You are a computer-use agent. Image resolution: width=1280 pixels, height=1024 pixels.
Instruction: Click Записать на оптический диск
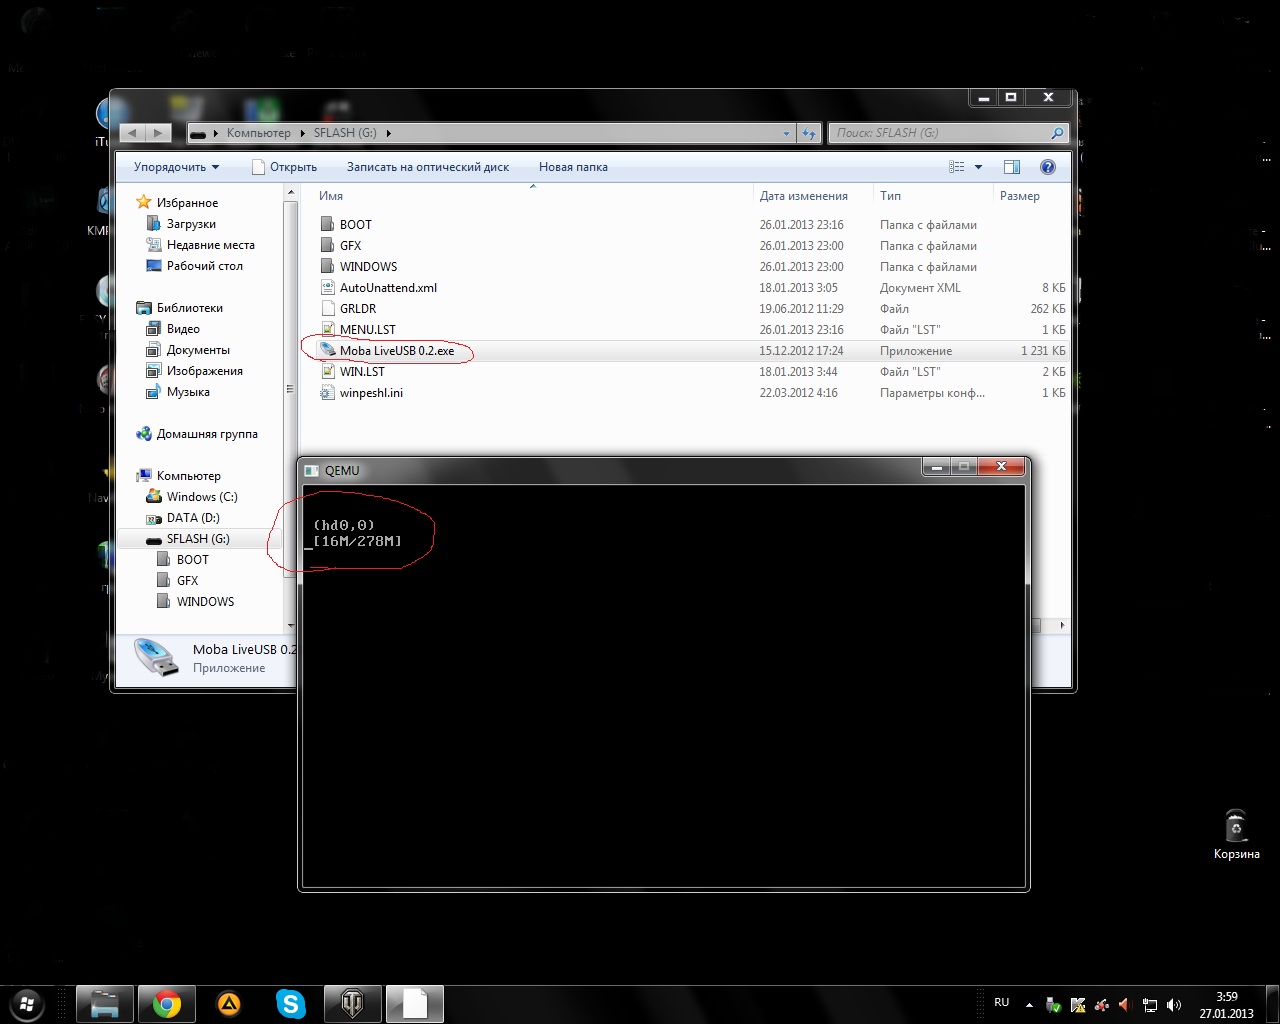[x=428, y=167]
